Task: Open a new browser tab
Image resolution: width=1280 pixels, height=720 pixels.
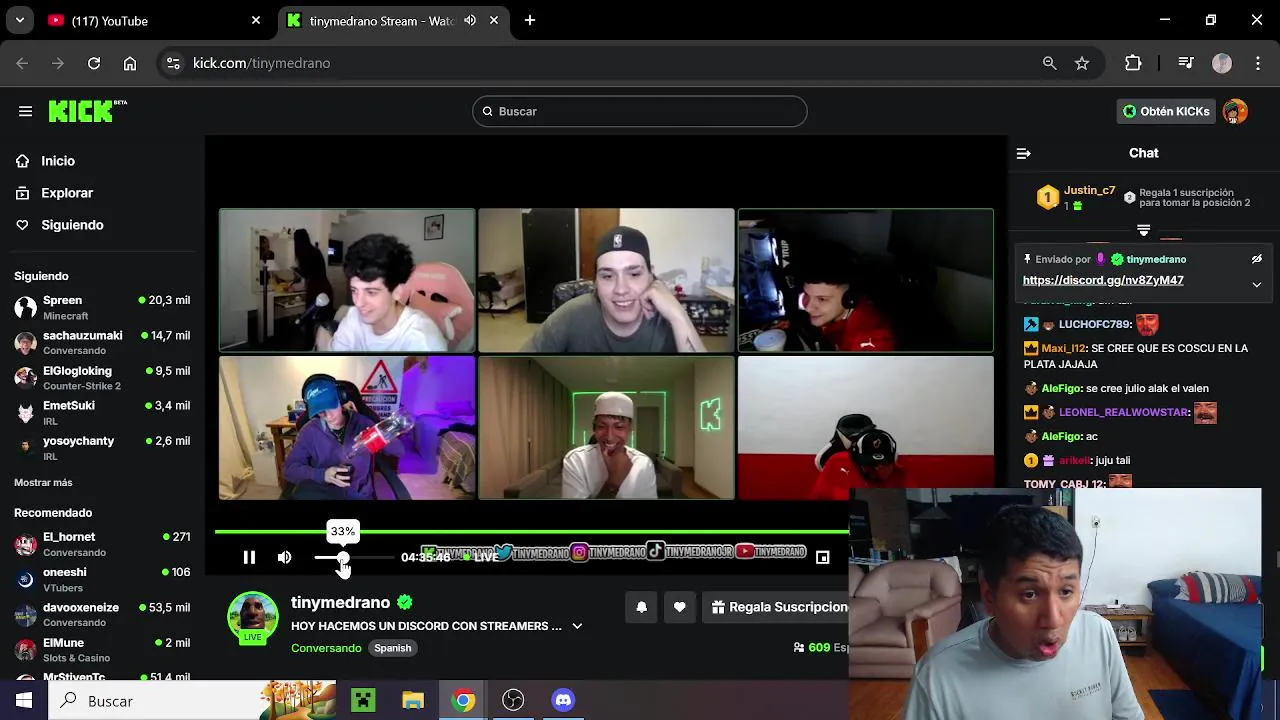Action: tap(530, 20)
